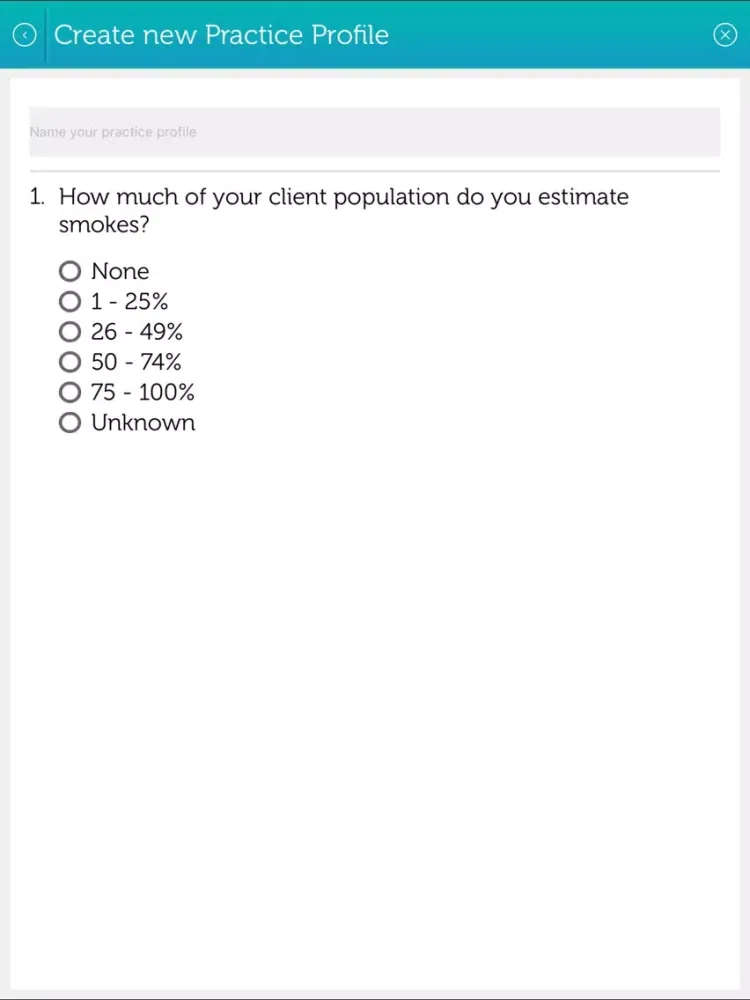The height and width of the screenshot is (1000, 750).
Task: Click the word 'estimate' in the question
Action: pyautogui.click(x=583, y=196)
